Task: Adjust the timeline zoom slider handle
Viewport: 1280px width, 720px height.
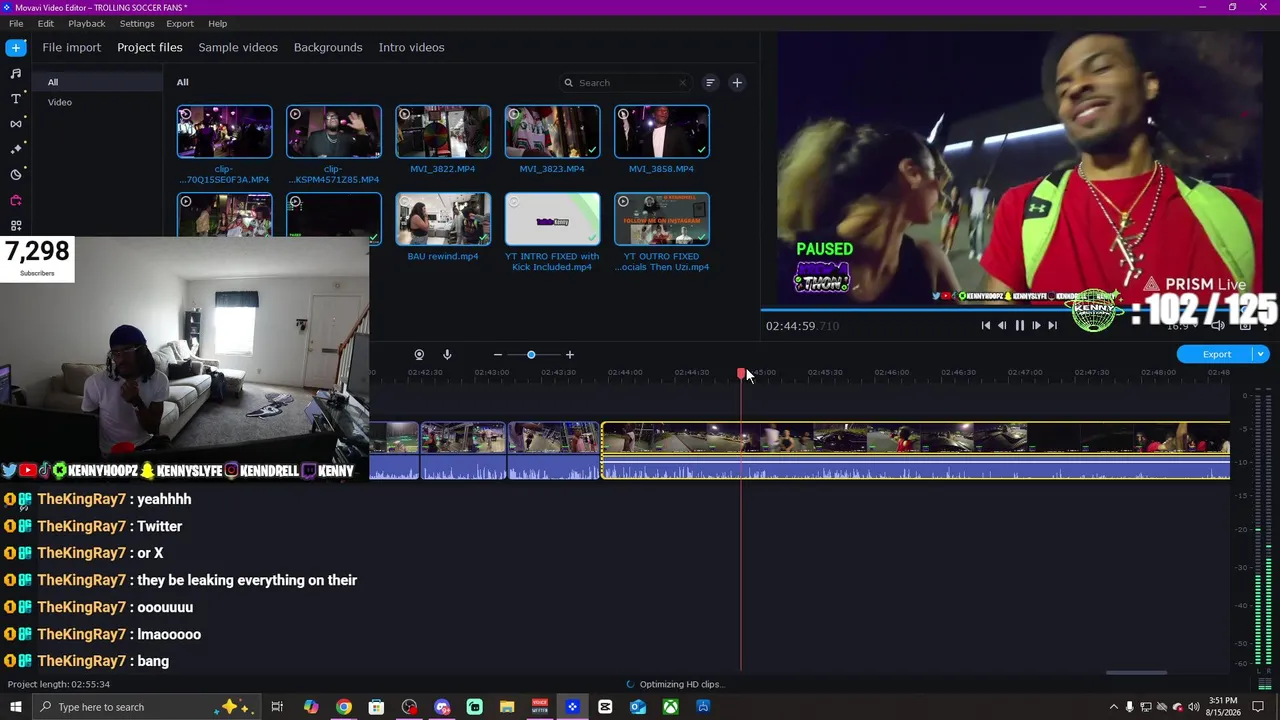Action: [531, 354]
